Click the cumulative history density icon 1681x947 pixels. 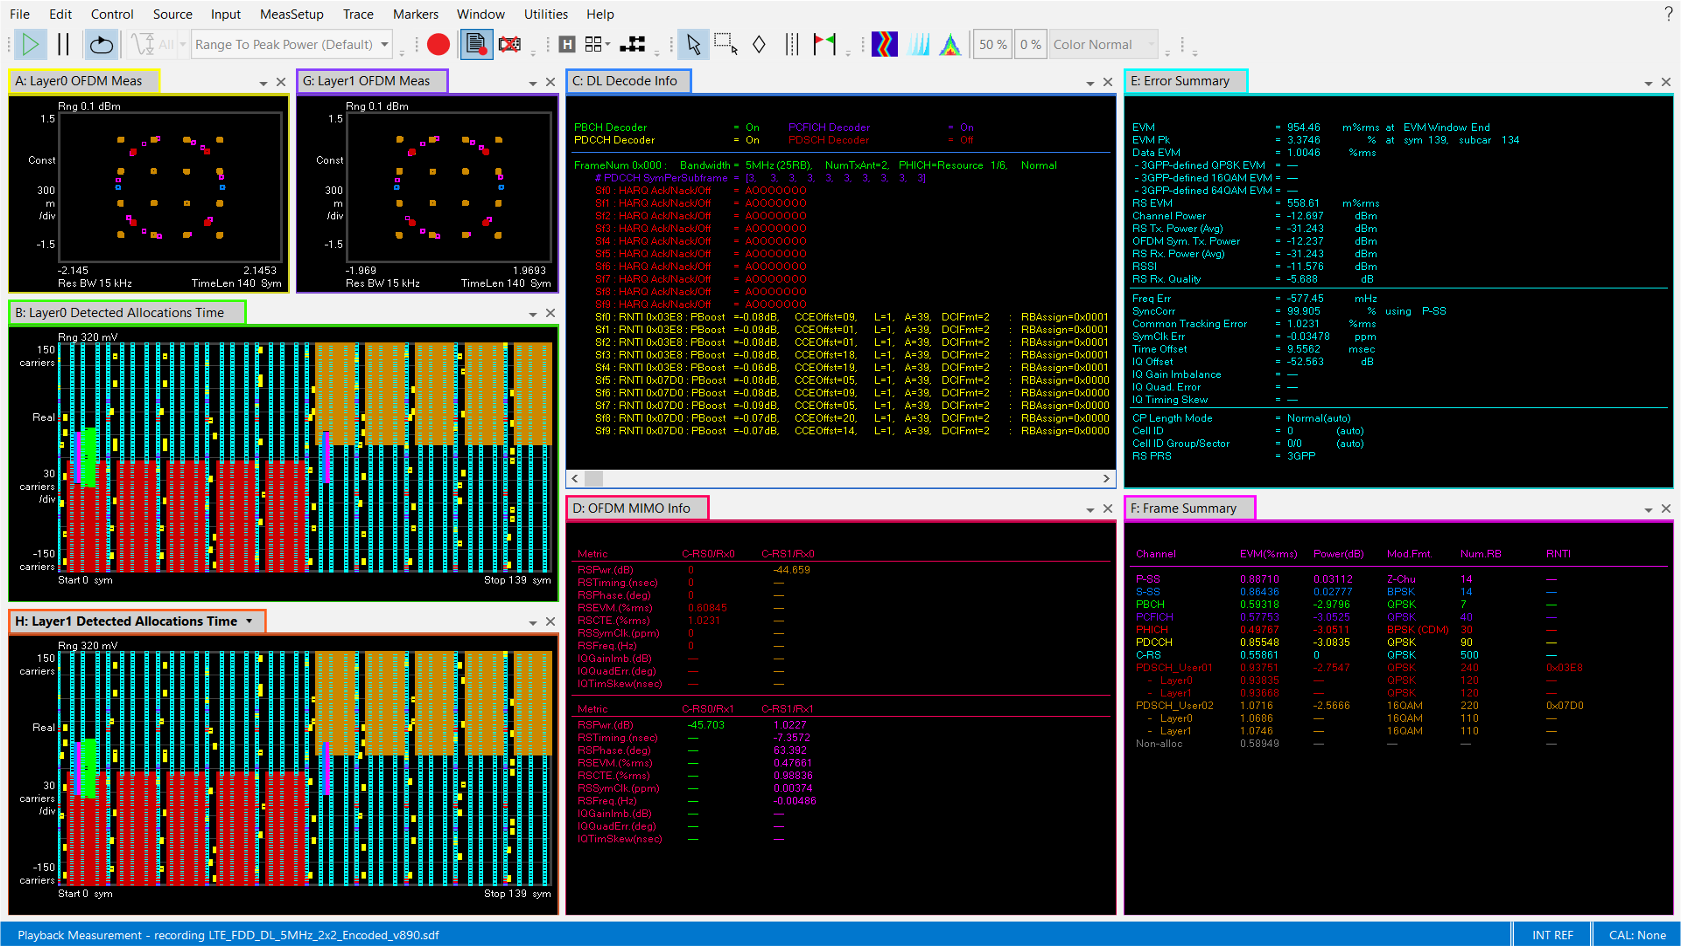click(951, 44)
